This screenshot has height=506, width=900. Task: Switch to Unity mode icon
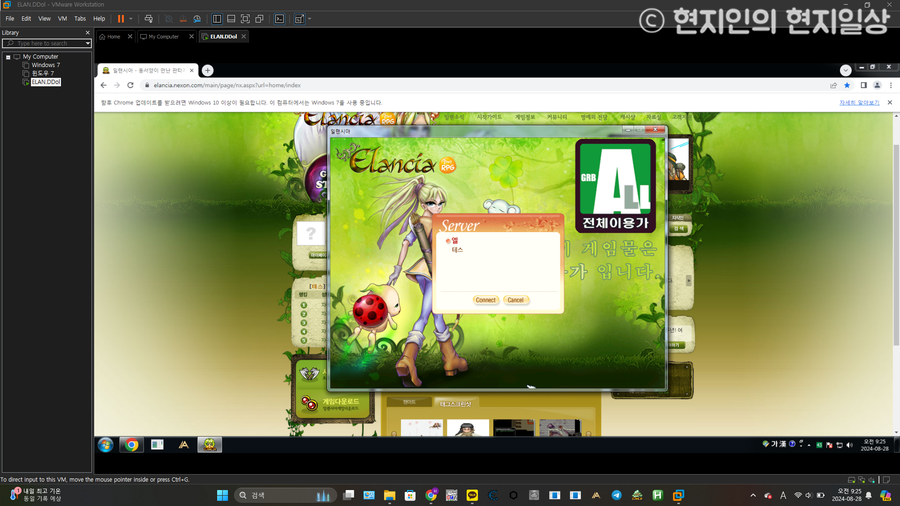click(259, 19)
